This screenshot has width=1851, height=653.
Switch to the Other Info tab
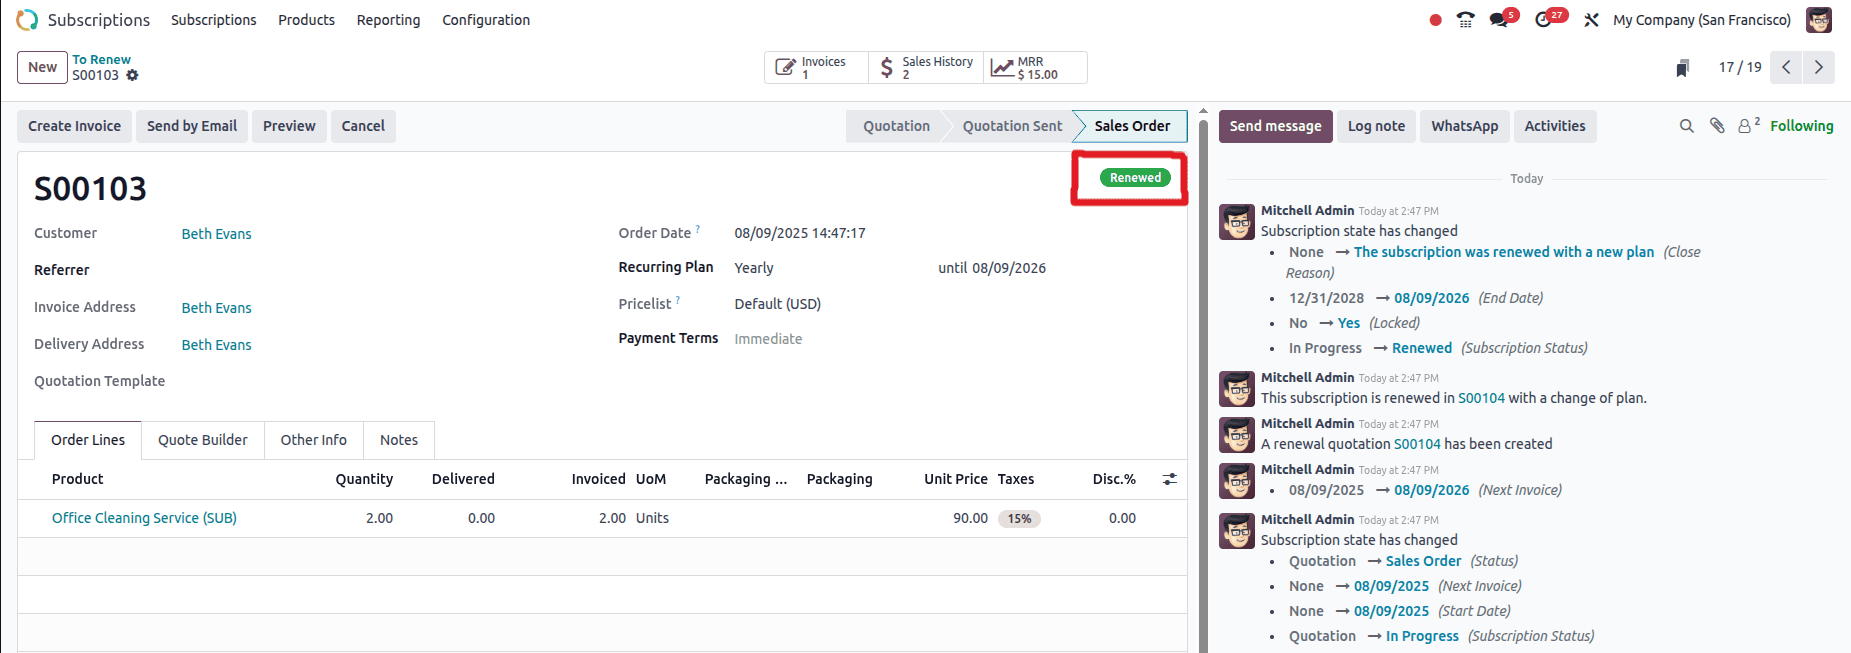pos(313,440)
